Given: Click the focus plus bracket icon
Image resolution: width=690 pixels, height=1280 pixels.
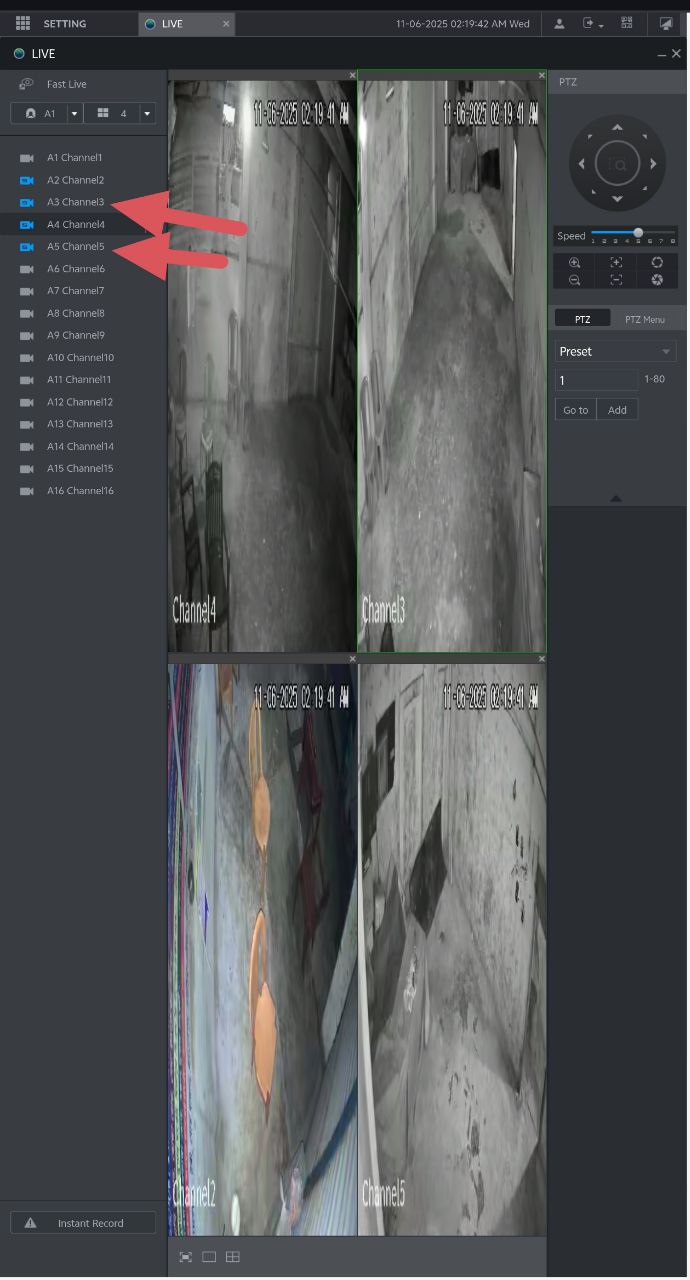Looking at the screenshot, I should point(616,262).
